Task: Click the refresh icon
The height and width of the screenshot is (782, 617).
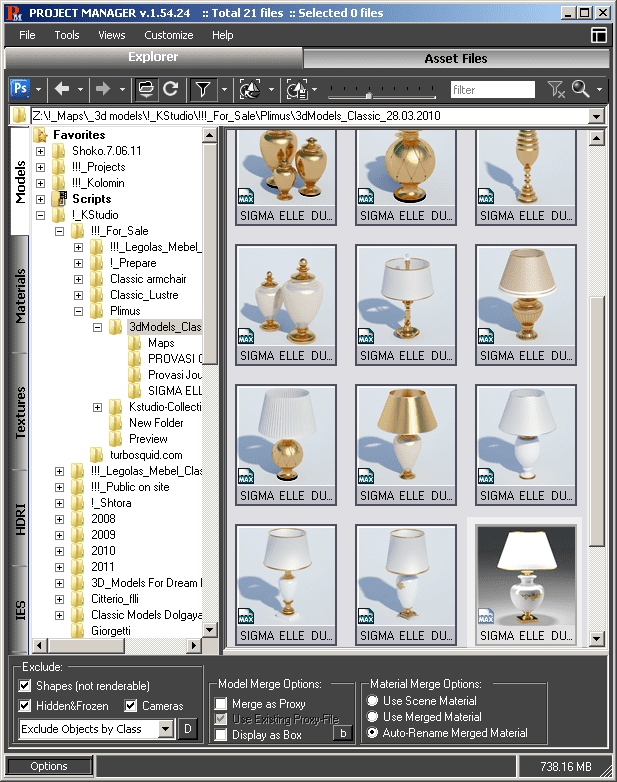Action: [x=171, y=89]
